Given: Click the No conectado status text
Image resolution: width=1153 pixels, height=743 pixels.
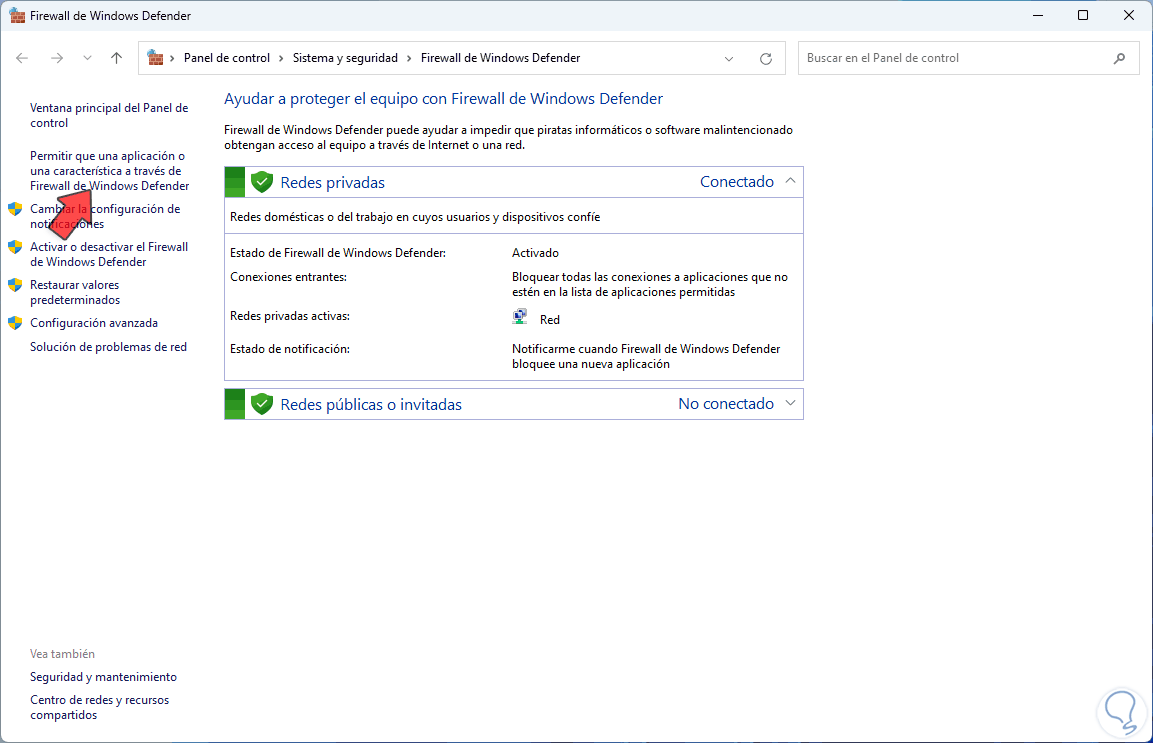Looking at the screenshot, I should coord(726,404).
